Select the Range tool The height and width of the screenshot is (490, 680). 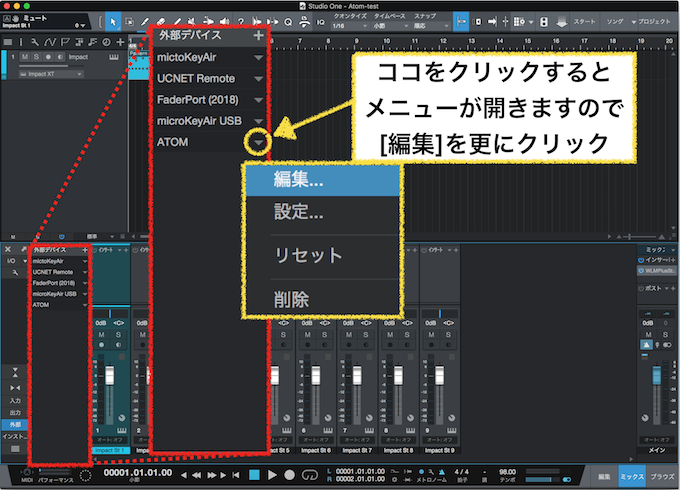129,22
